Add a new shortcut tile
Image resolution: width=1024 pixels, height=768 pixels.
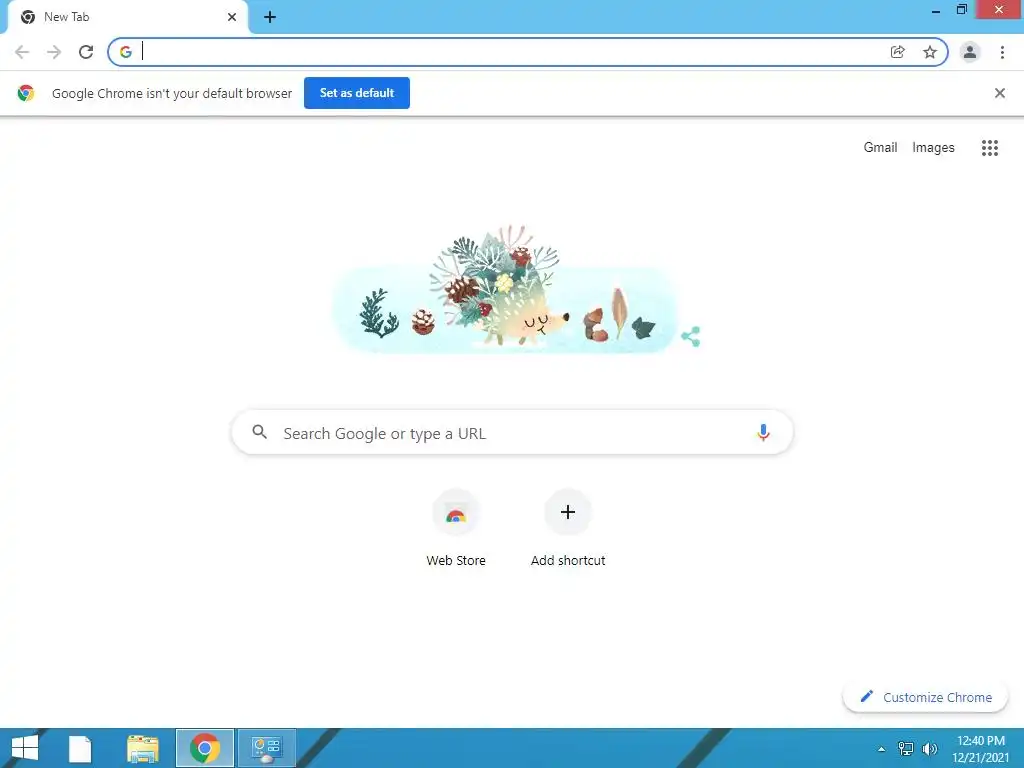pos(568,528)
